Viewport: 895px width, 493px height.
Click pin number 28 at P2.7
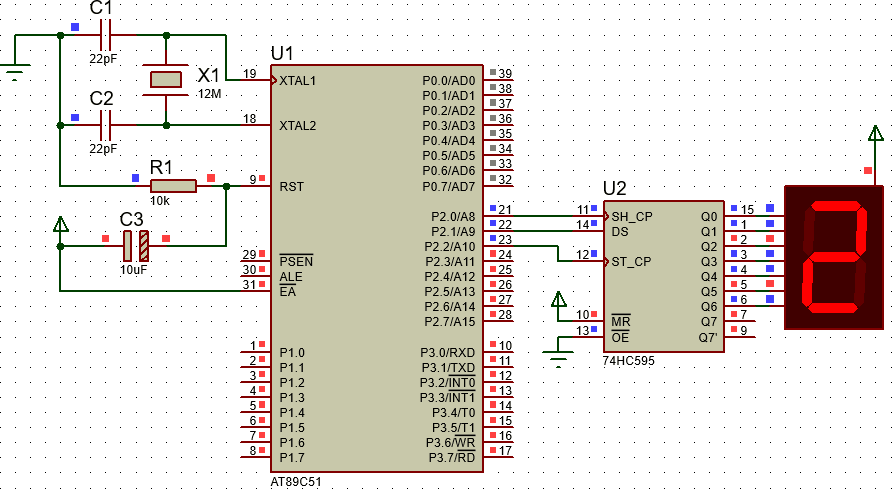(x=505, y=314)
